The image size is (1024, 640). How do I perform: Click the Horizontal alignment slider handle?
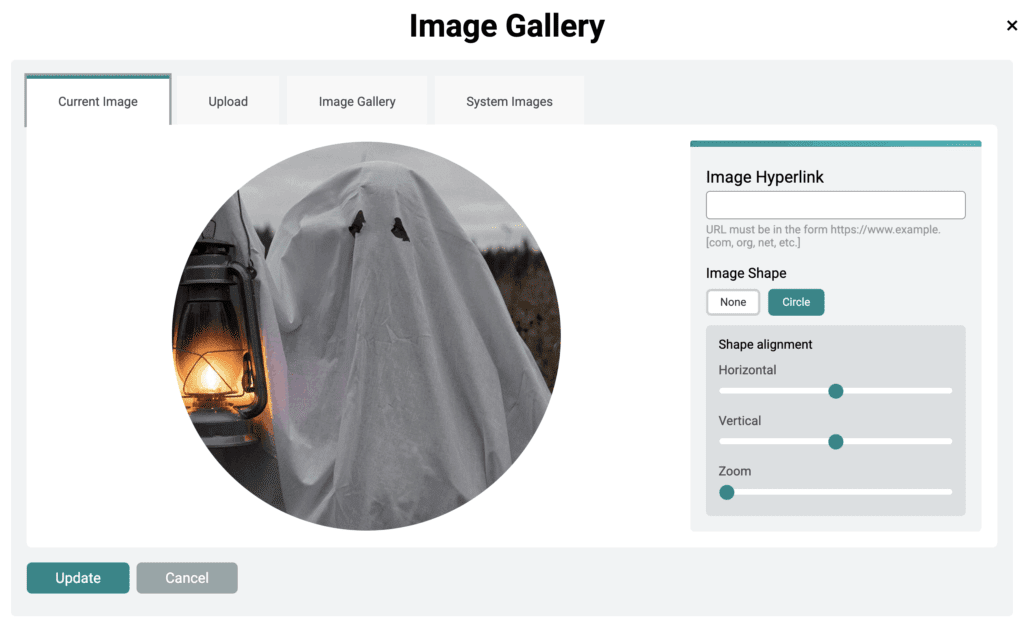click(835, 391)
